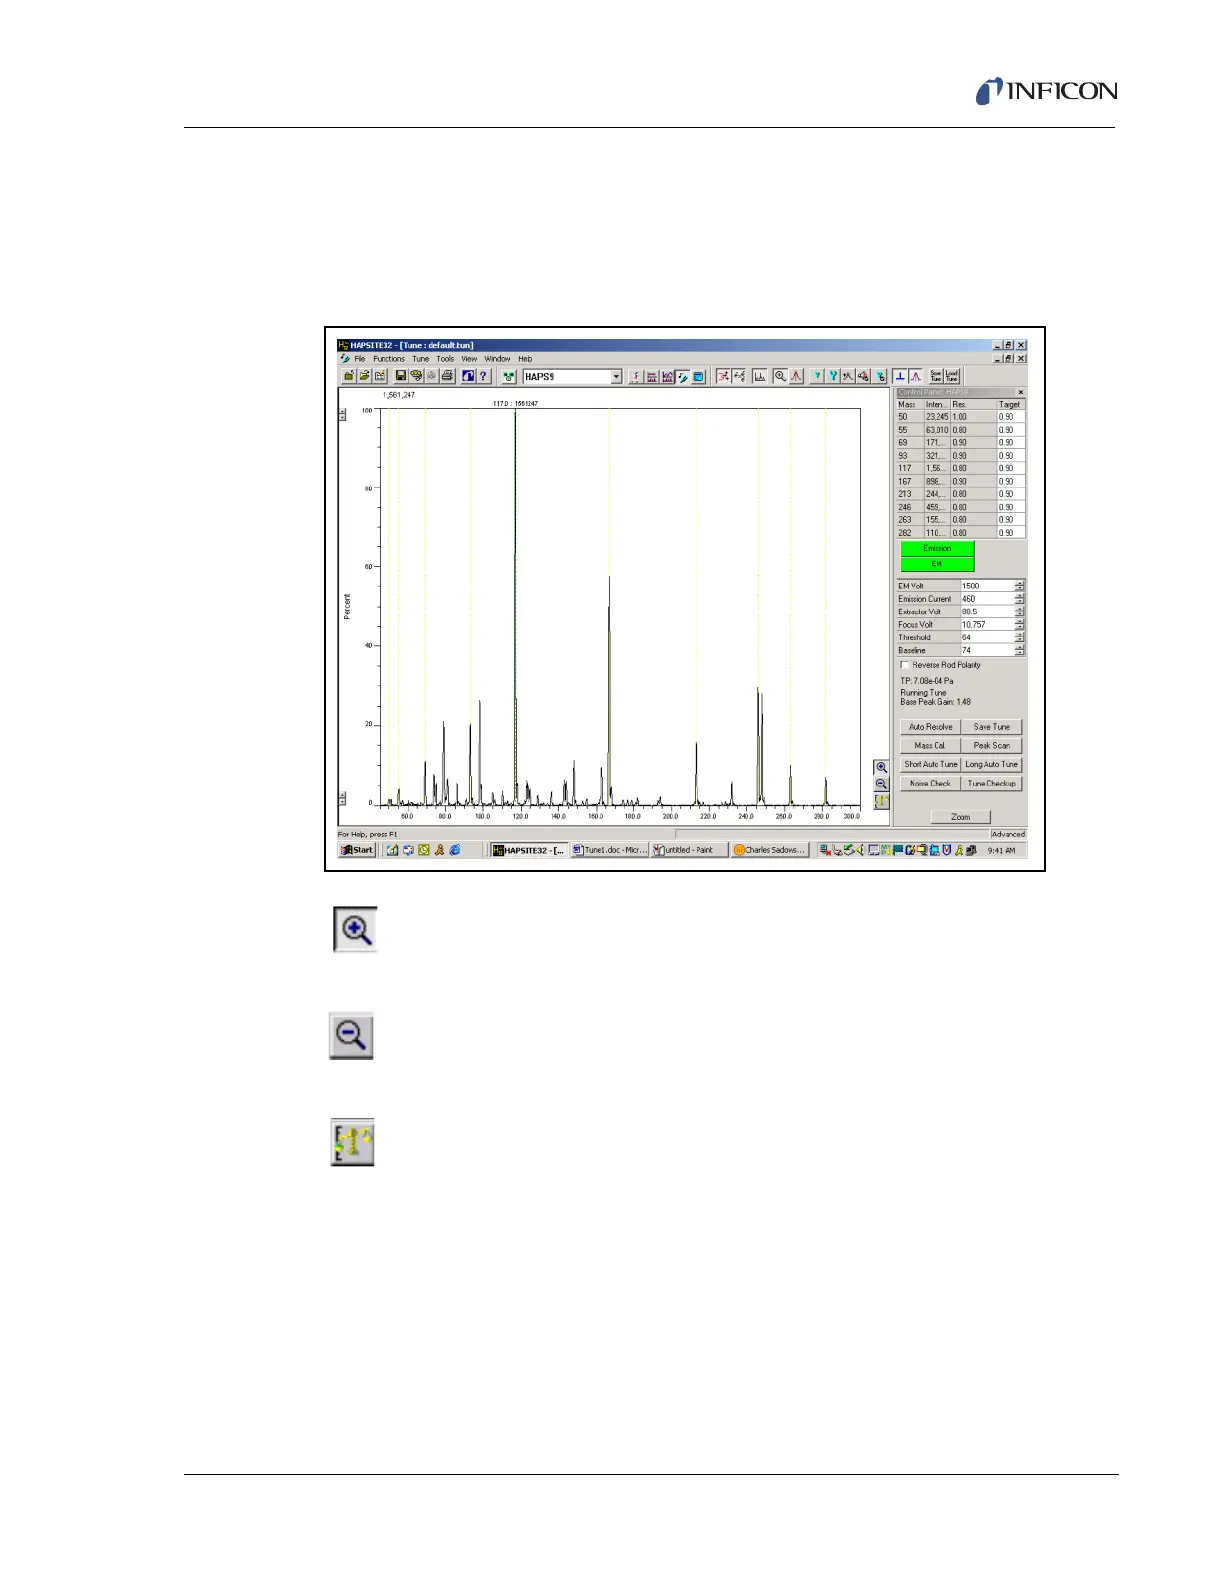Click the Noise Check button
The width and height of the screenshot is (1222, 1584).
[930, 784]
